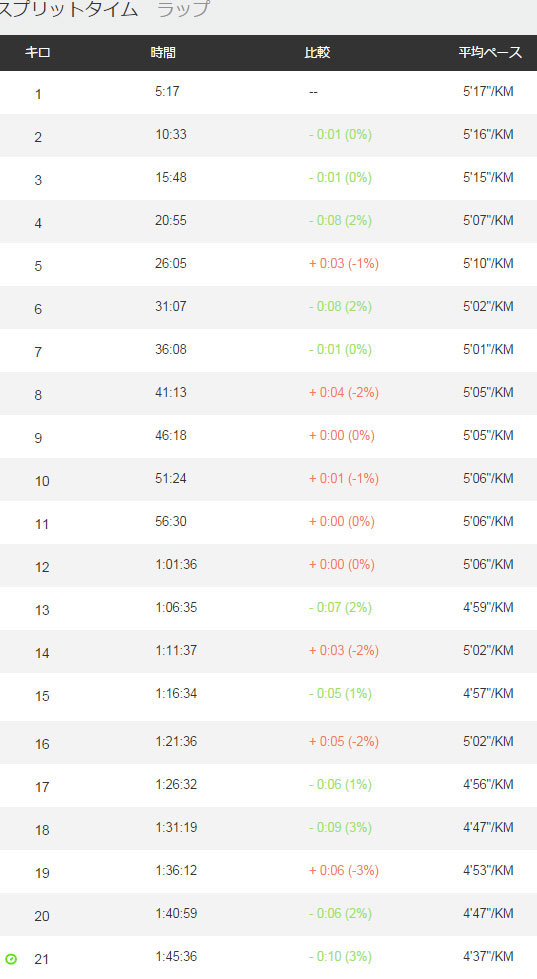Click the 平均ペース column header

tap(490, 52)
